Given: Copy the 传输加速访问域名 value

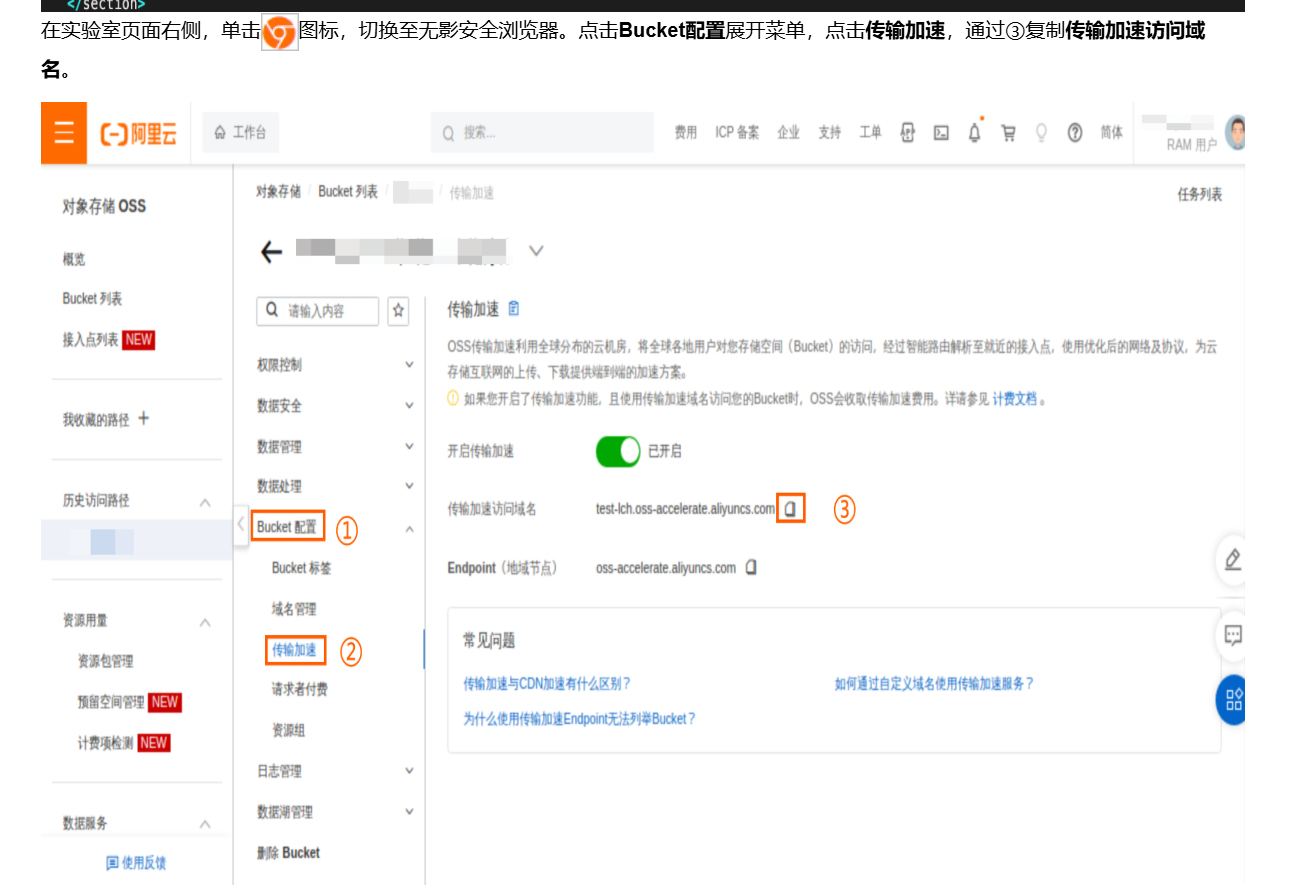Looking at the screenshot, I should (790, 509).
